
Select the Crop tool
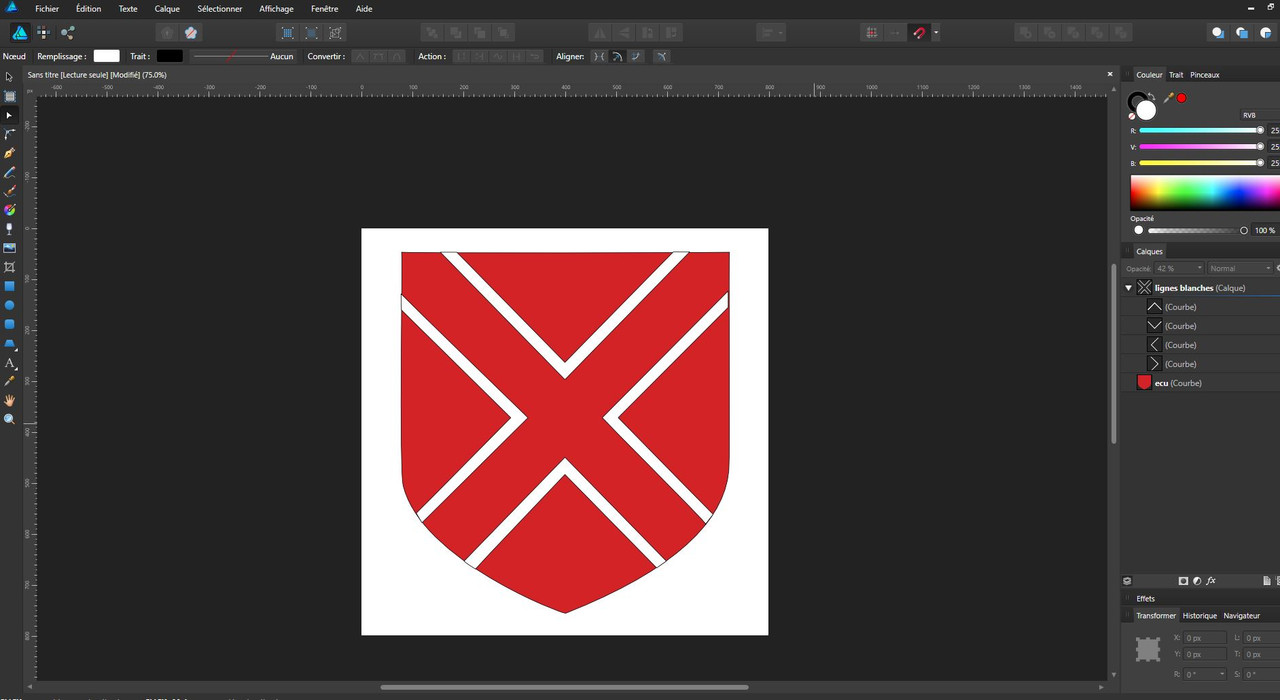tap(9, 267)
